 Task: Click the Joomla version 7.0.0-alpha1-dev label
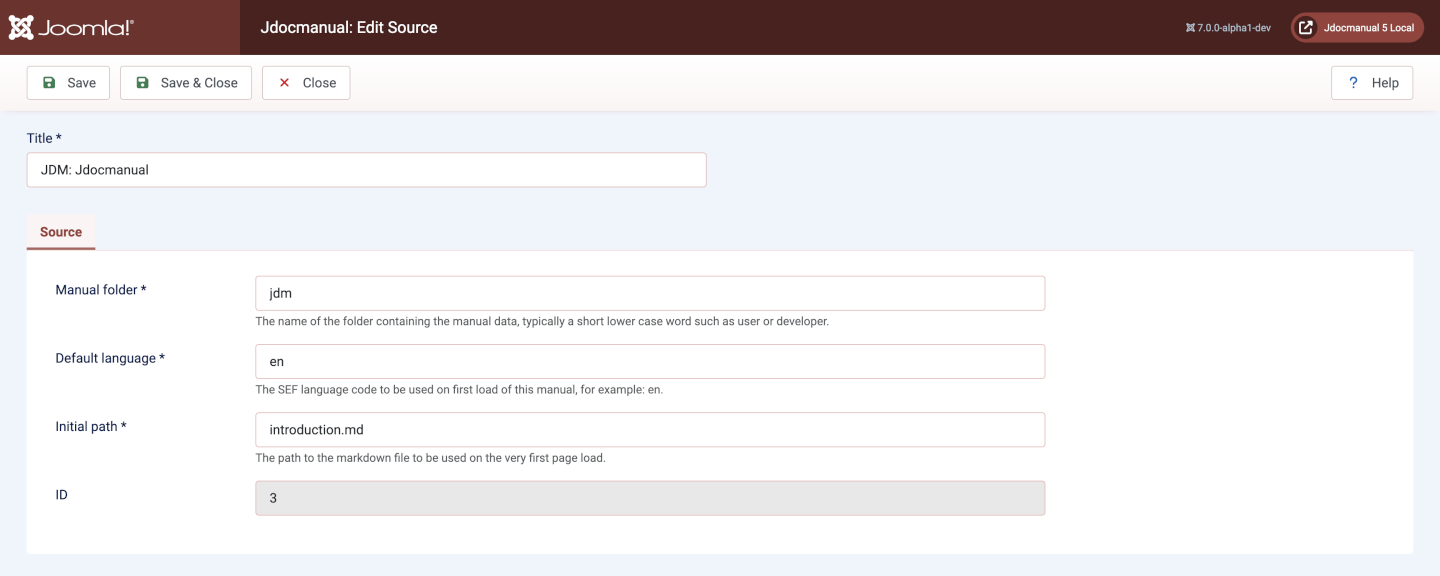click(1228, 28)
